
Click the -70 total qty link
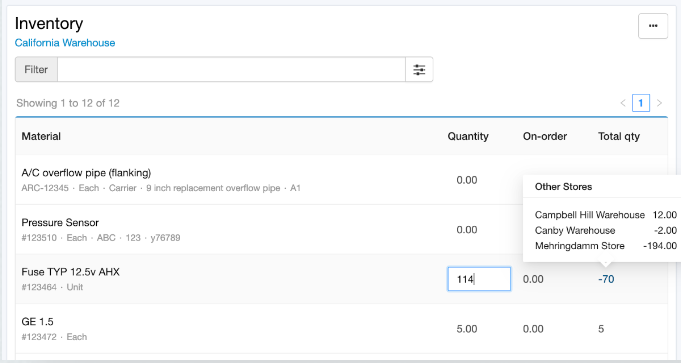pos(606,279)
